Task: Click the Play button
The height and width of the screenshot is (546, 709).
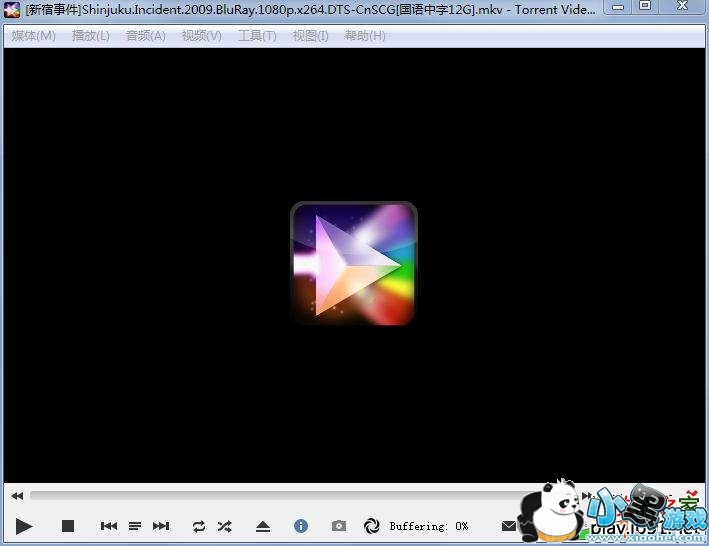Action: point(24,526)
